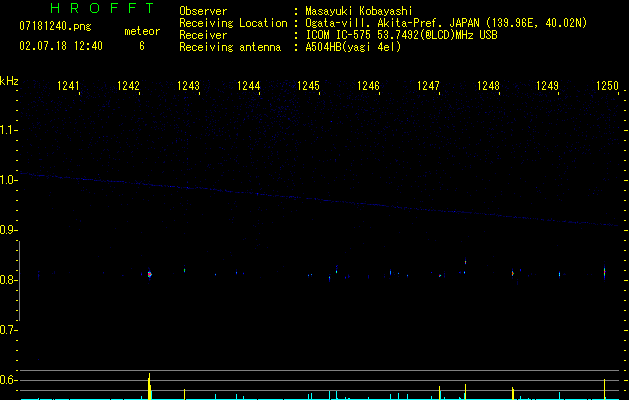Select observer name Masayuki Kobayashi
629x400 pixels.
pyautogui.click(x=359, y=11)
